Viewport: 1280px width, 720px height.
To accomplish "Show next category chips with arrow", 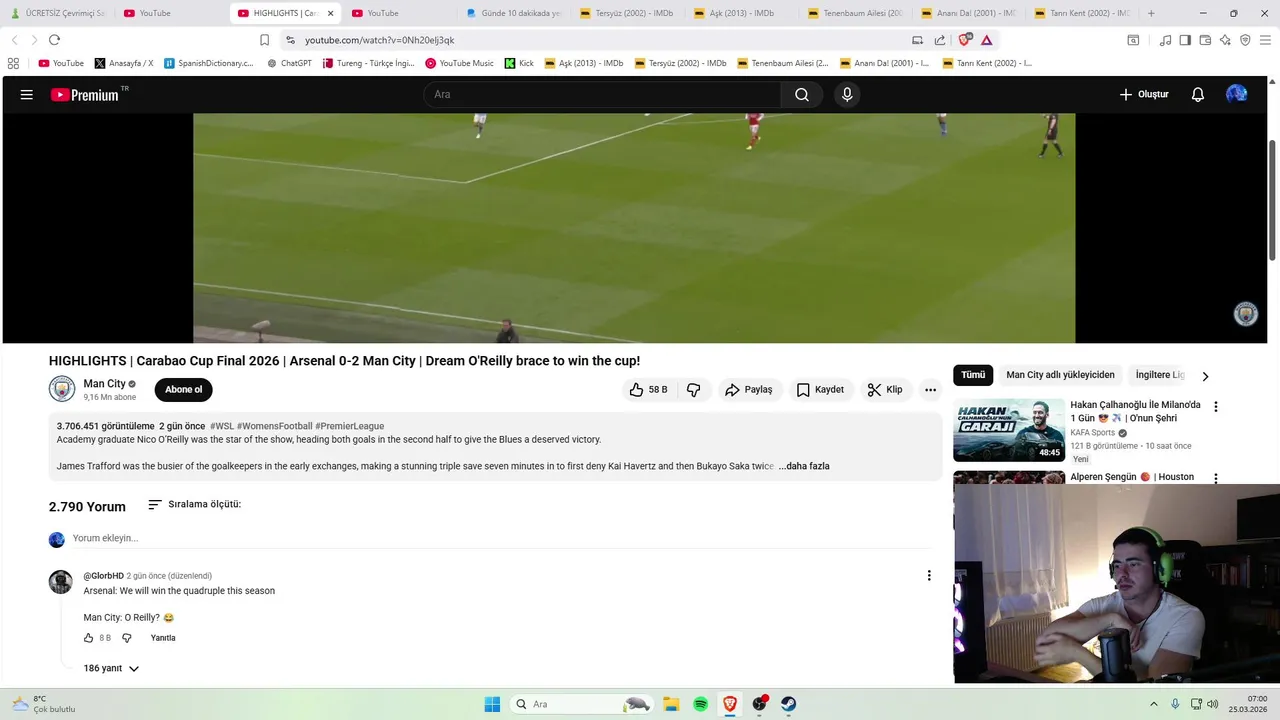I will [x=1205, y=376].
